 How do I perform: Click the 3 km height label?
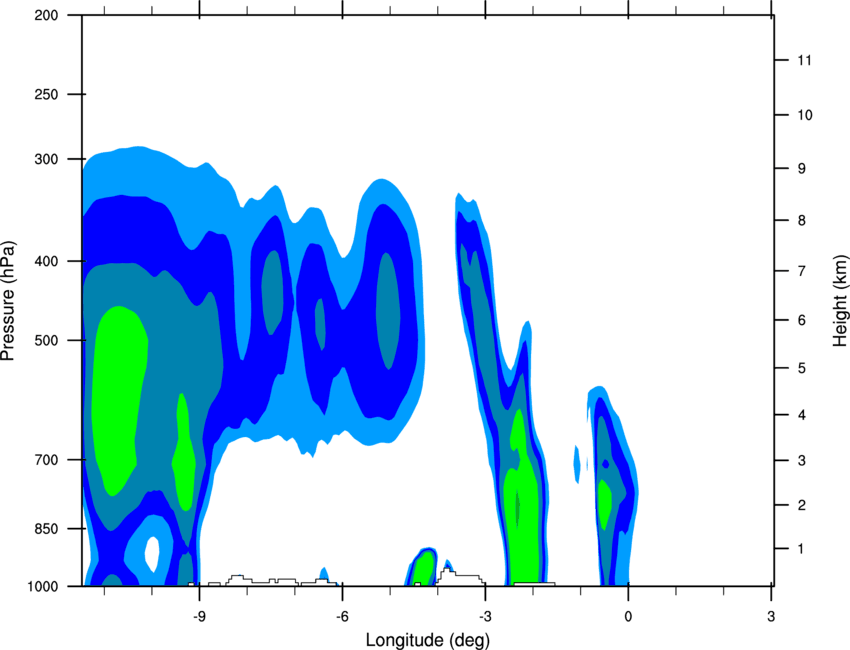coord(802,460)
